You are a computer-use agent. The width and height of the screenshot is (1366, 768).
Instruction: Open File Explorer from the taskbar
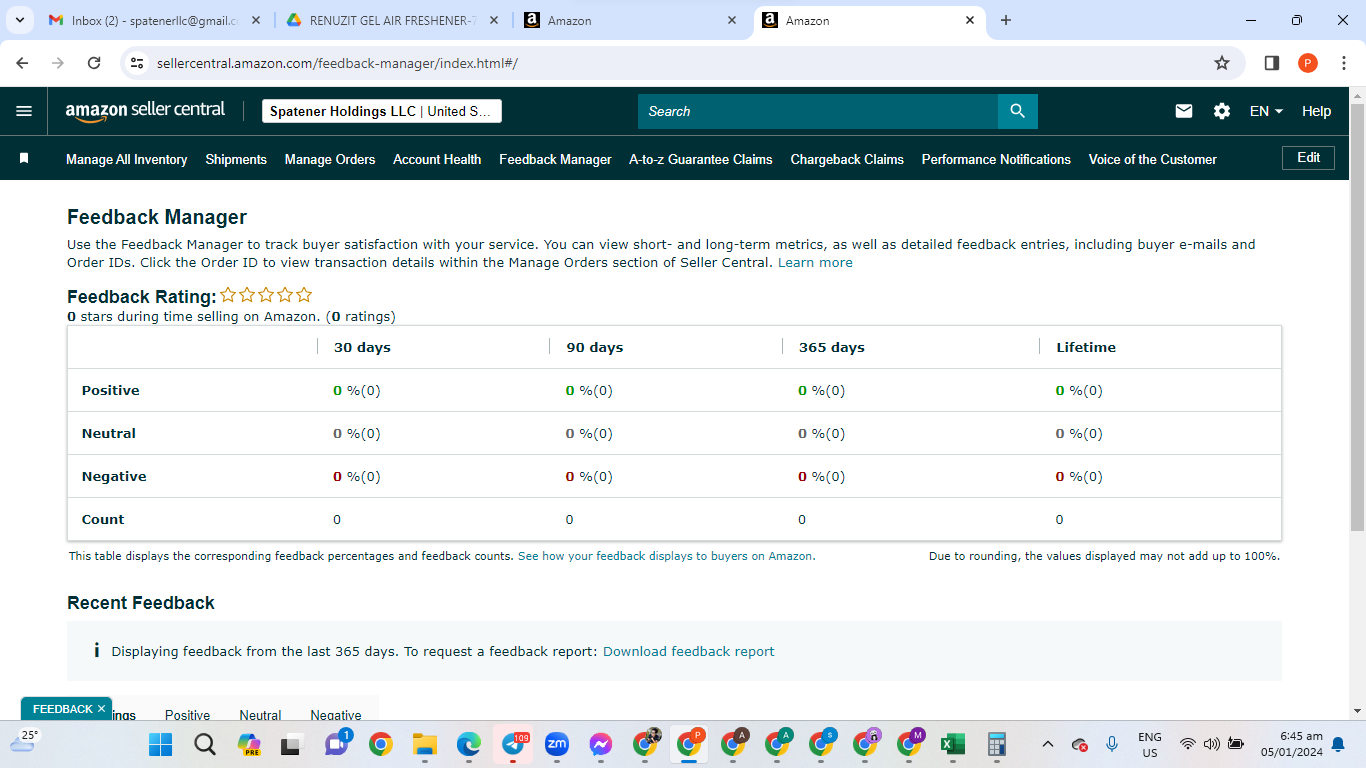pos(425,744)
